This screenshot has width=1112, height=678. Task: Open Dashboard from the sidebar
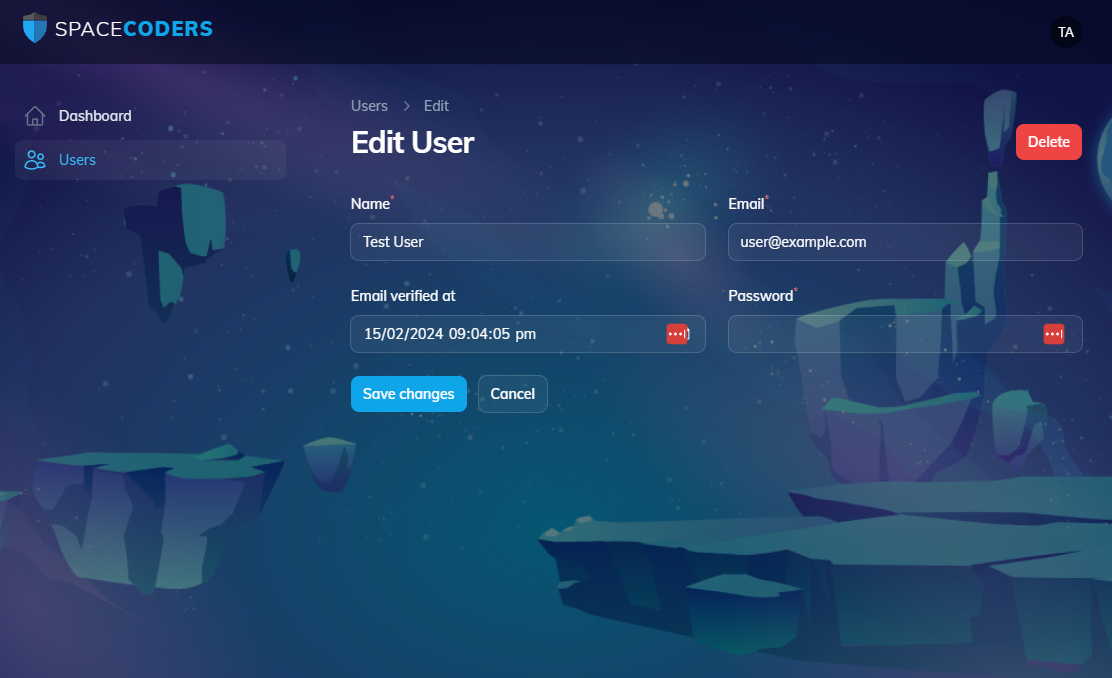coord(150,116)
